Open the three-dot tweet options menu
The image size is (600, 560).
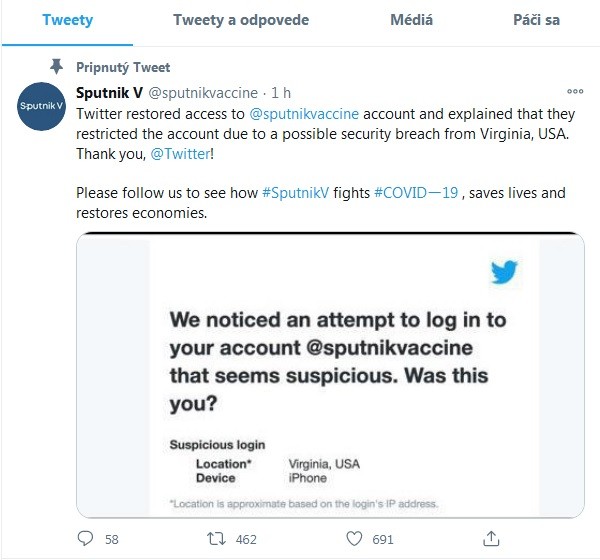click(x=575, y=91)
